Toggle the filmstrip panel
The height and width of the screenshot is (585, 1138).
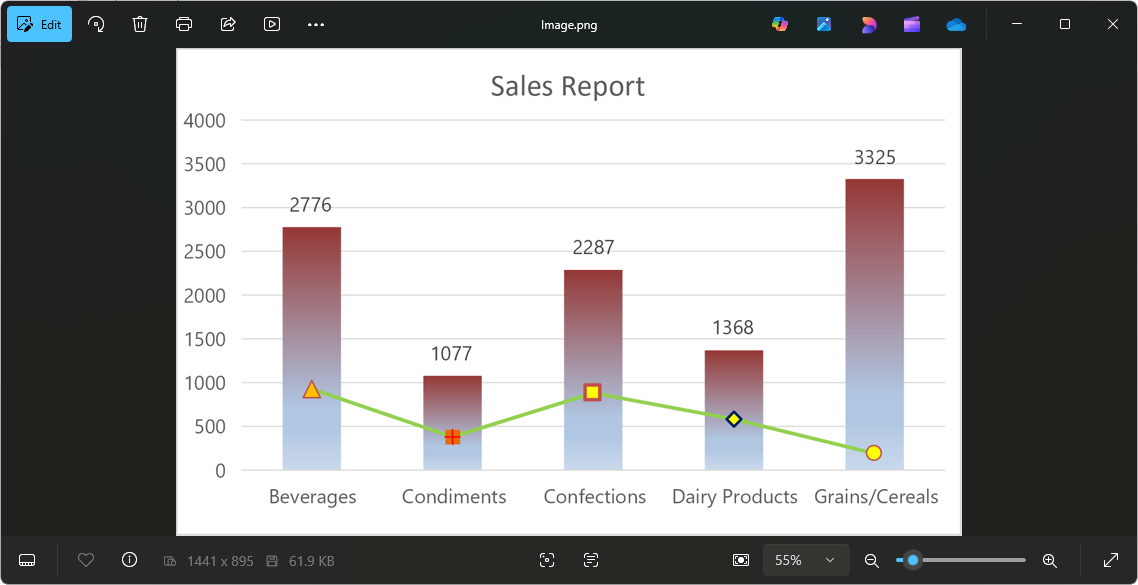(x=26, y=560)
